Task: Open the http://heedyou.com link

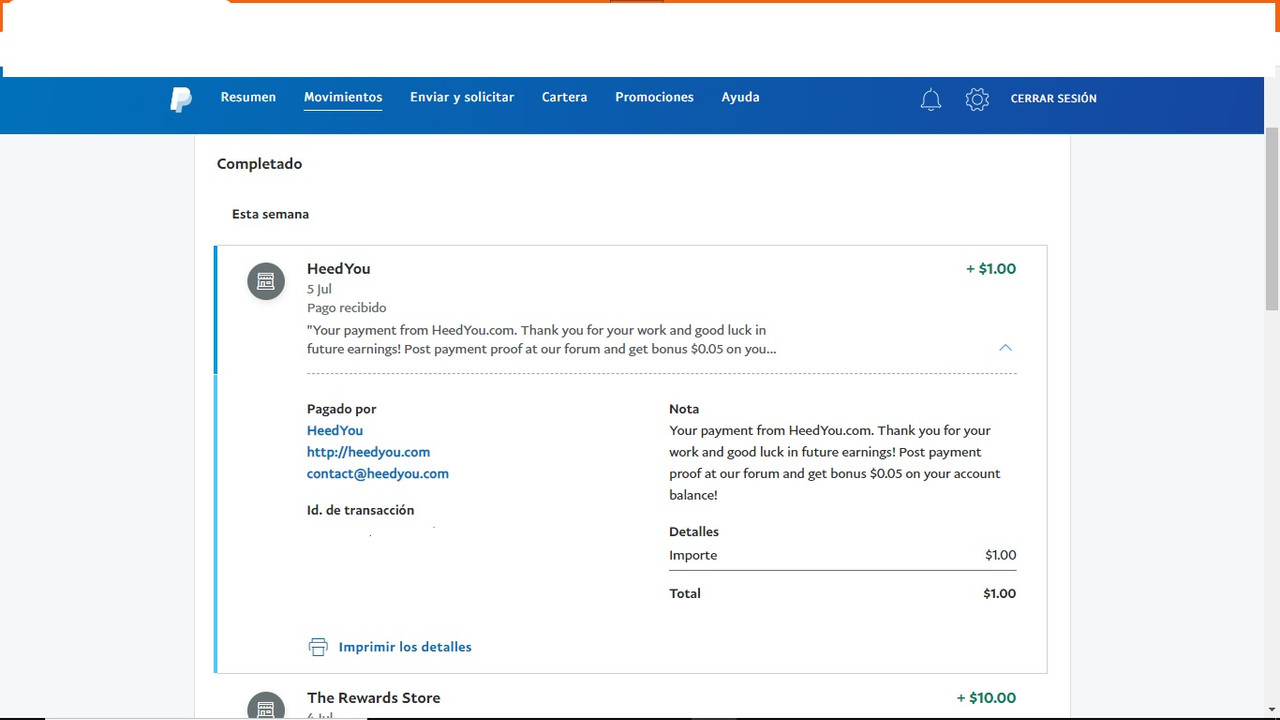Action: (368, 452)
